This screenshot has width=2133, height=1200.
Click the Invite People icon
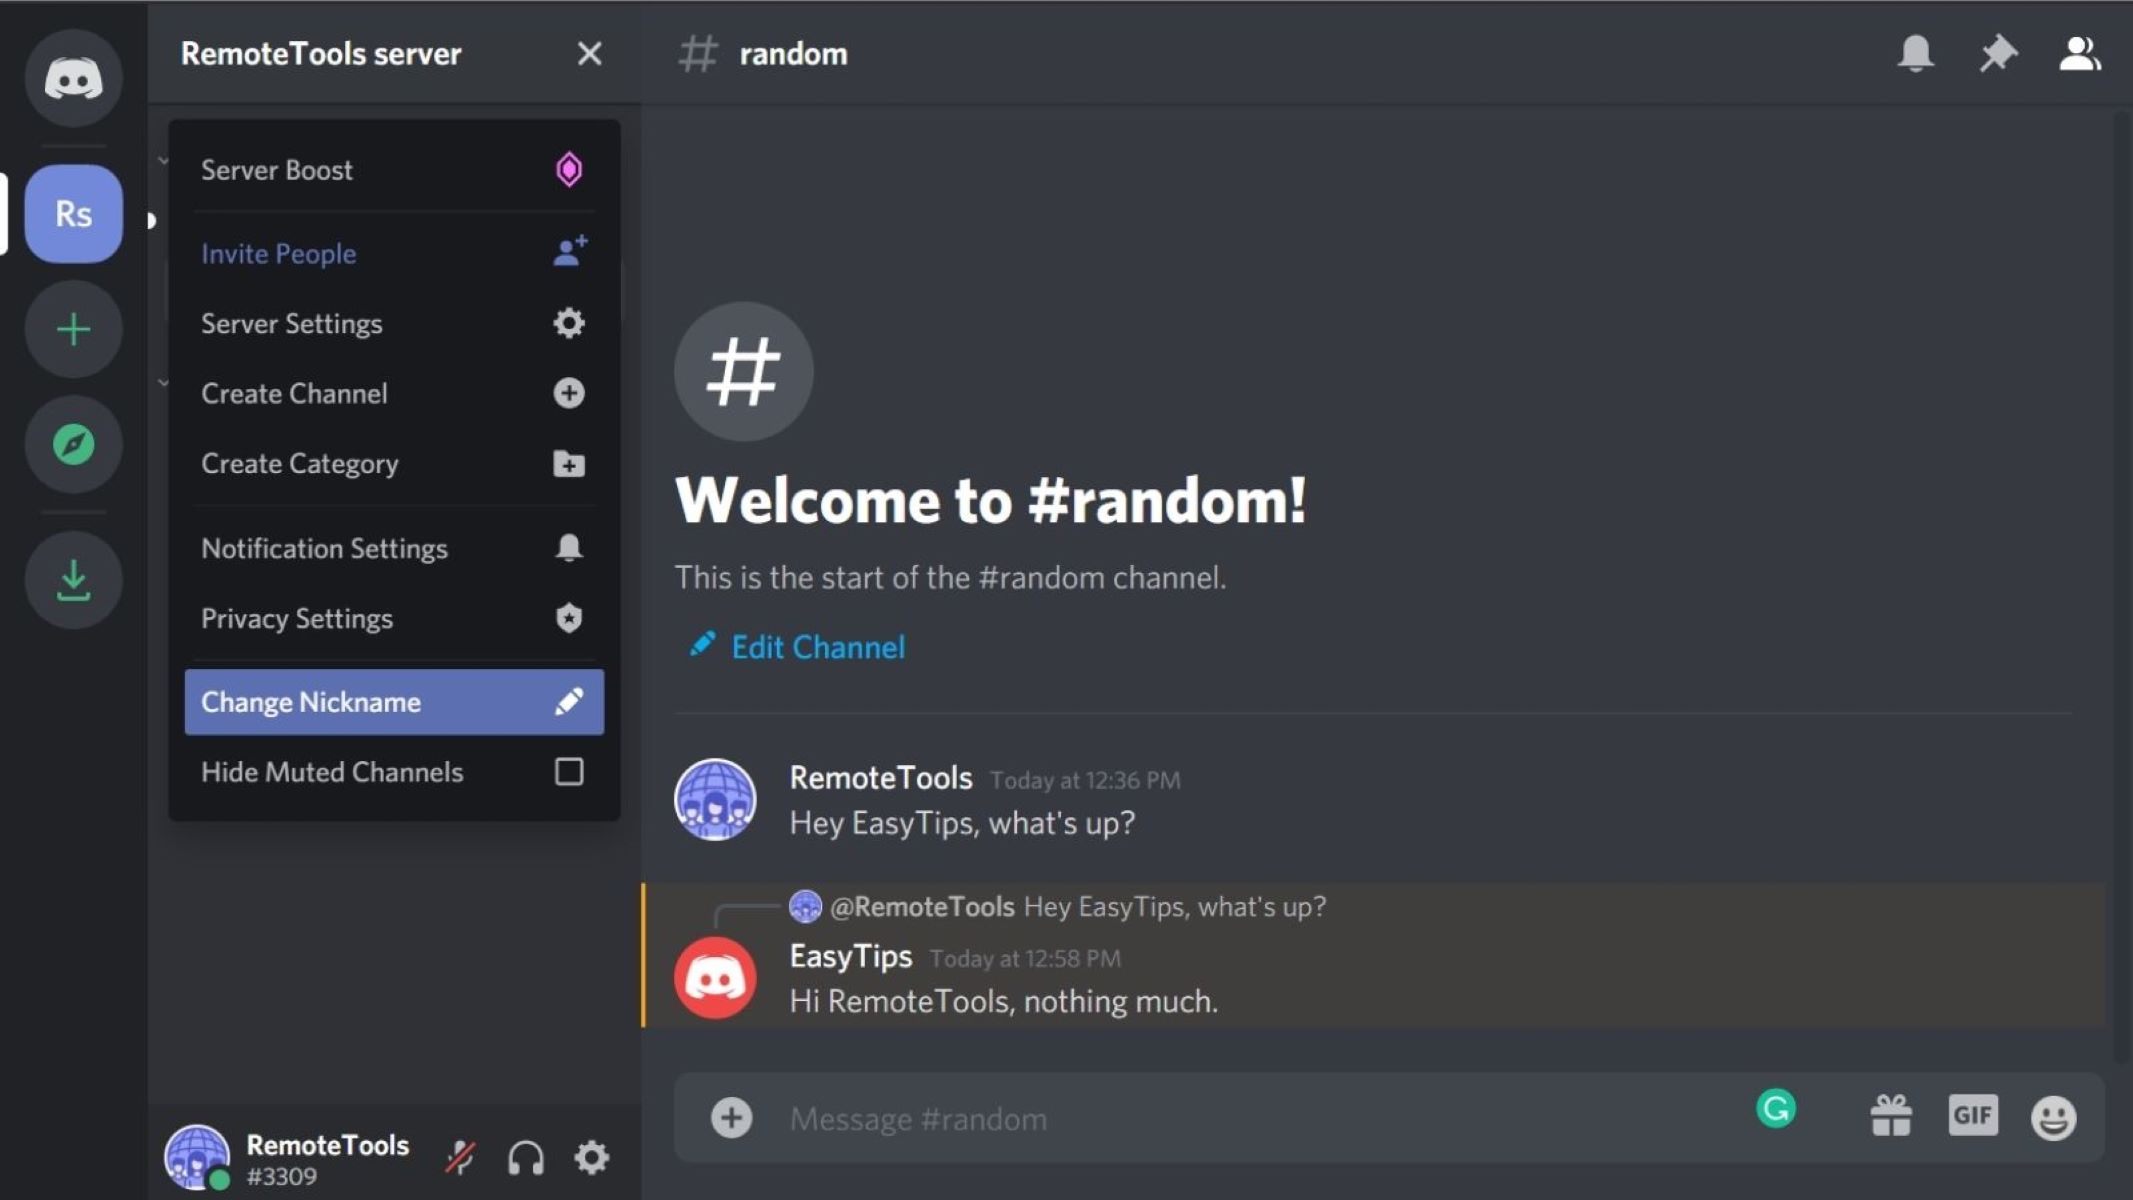[x=568, y=252]
